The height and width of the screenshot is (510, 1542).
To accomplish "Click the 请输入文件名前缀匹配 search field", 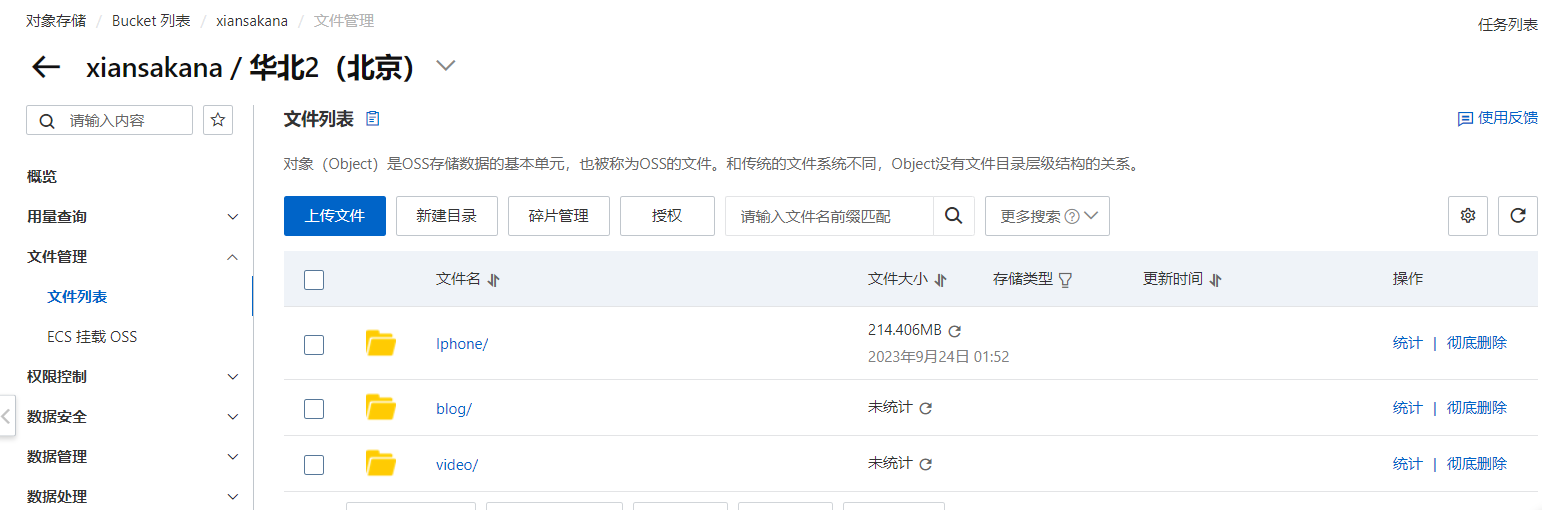I will click(830, 216).
